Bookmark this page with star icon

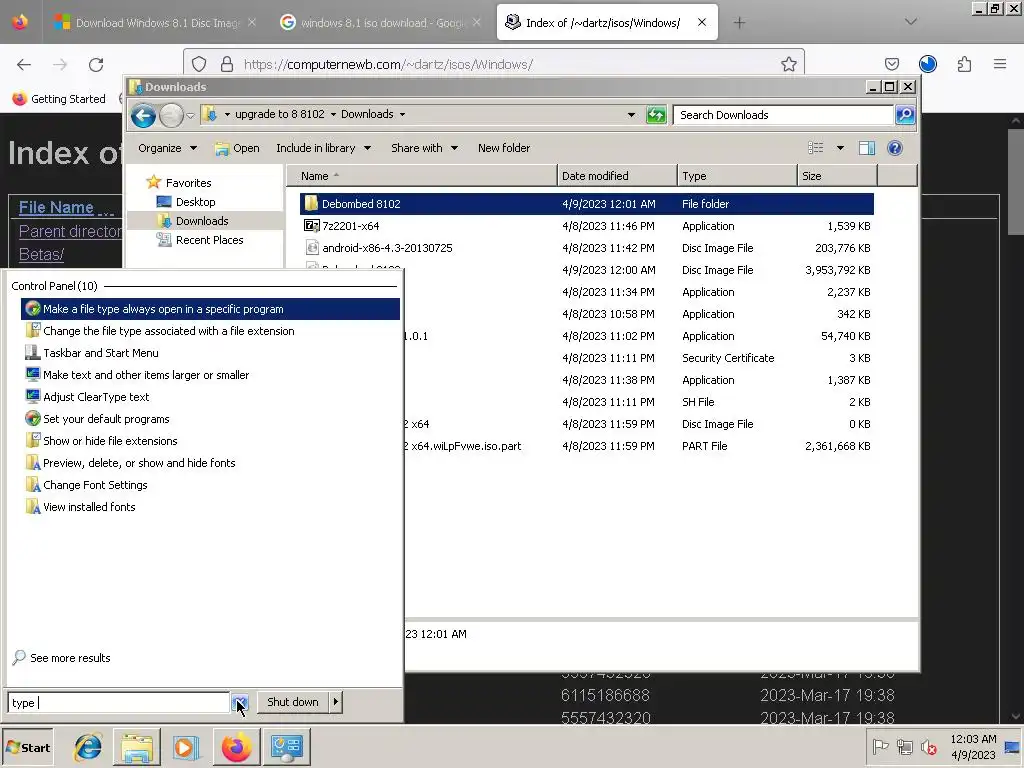[789, 64]
